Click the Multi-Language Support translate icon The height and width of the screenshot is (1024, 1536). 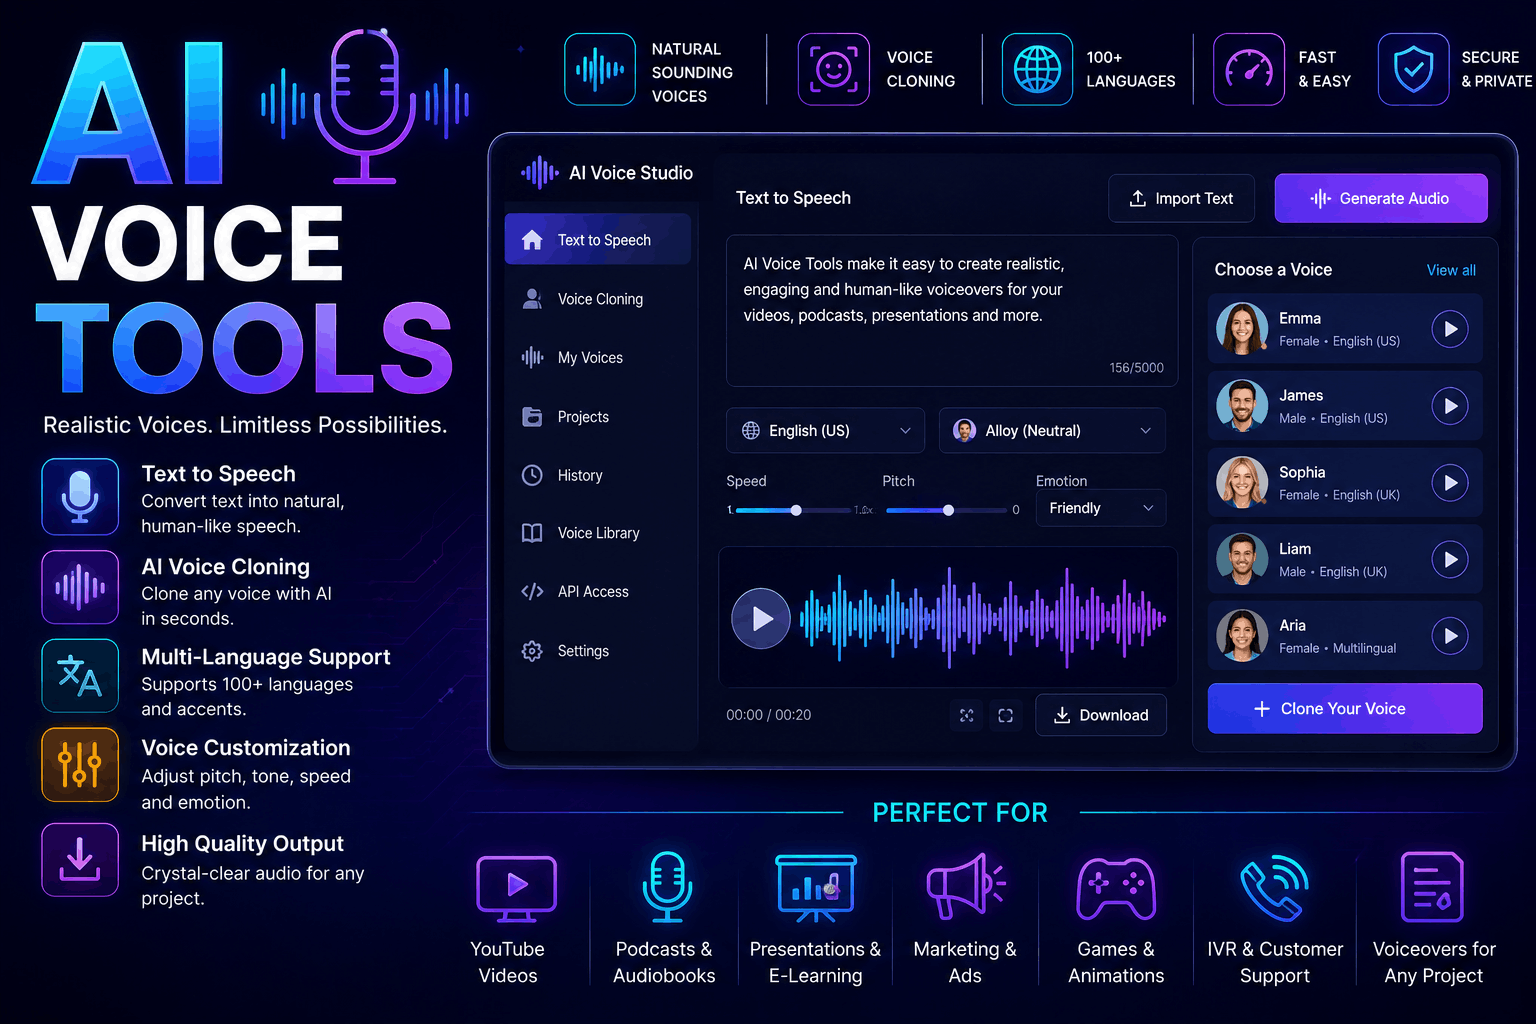[x=80, y=676]
